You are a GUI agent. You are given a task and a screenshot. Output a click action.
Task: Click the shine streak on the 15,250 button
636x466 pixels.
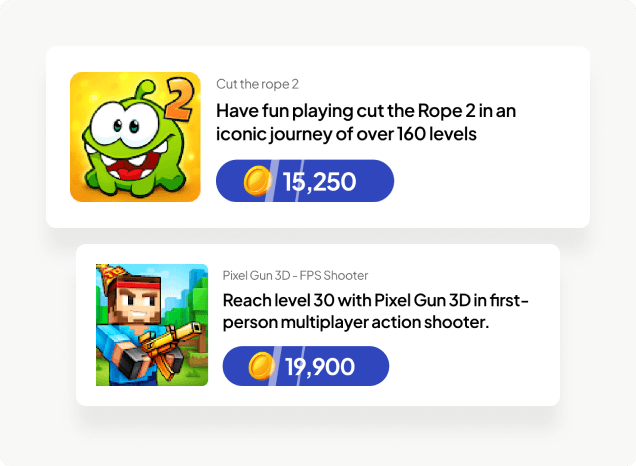pyautogui.click(x=270, y=181)
